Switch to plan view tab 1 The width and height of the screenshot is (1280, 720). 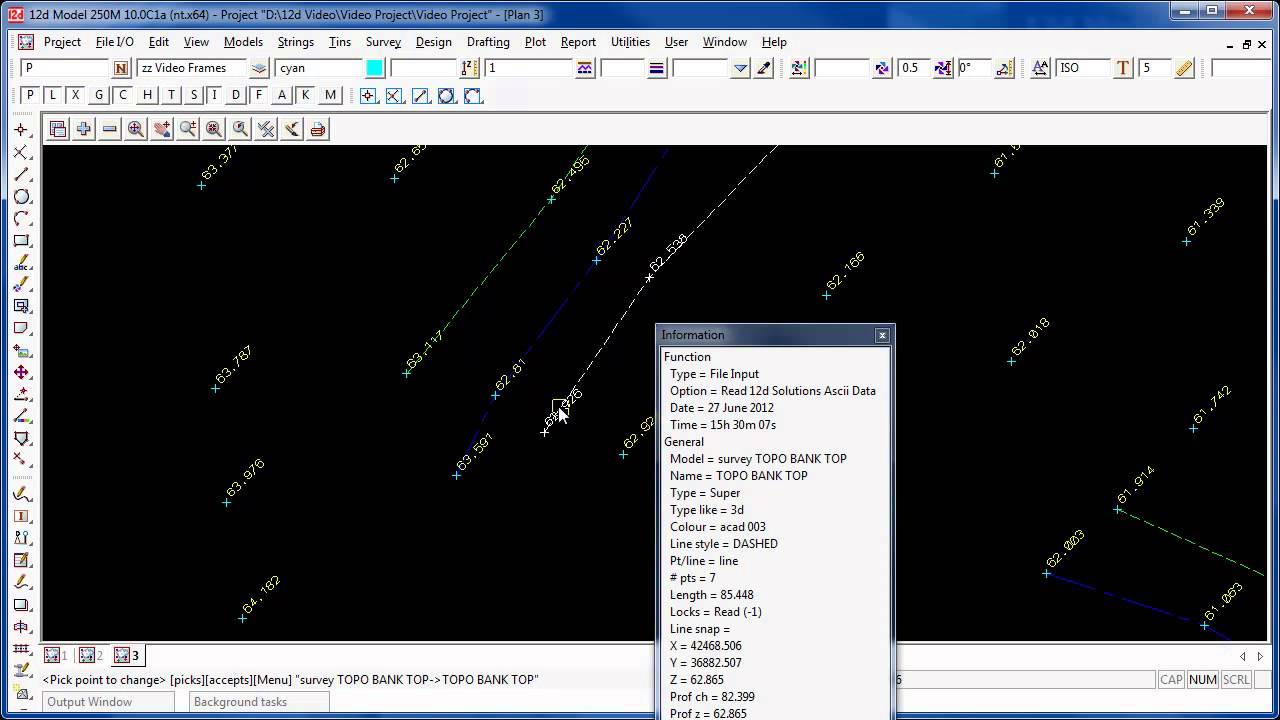pos(56,655)
